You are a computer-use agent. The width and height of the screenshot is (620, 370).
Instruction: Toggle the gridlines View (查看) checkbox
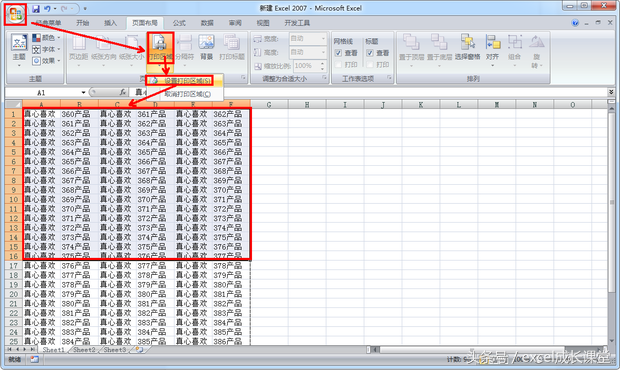click(x=338, y=53)
